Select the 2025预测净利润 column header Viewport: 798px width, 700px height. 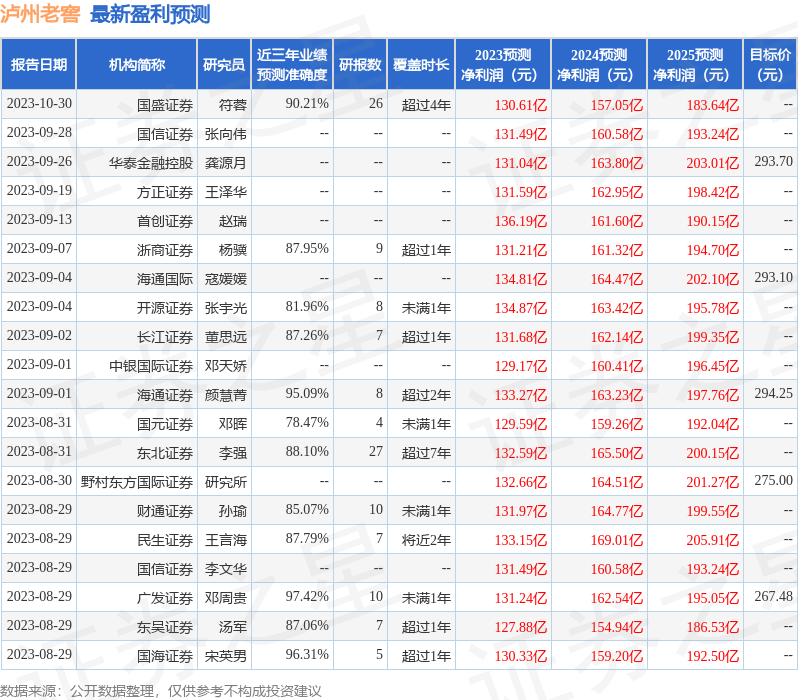click(695, 65)
